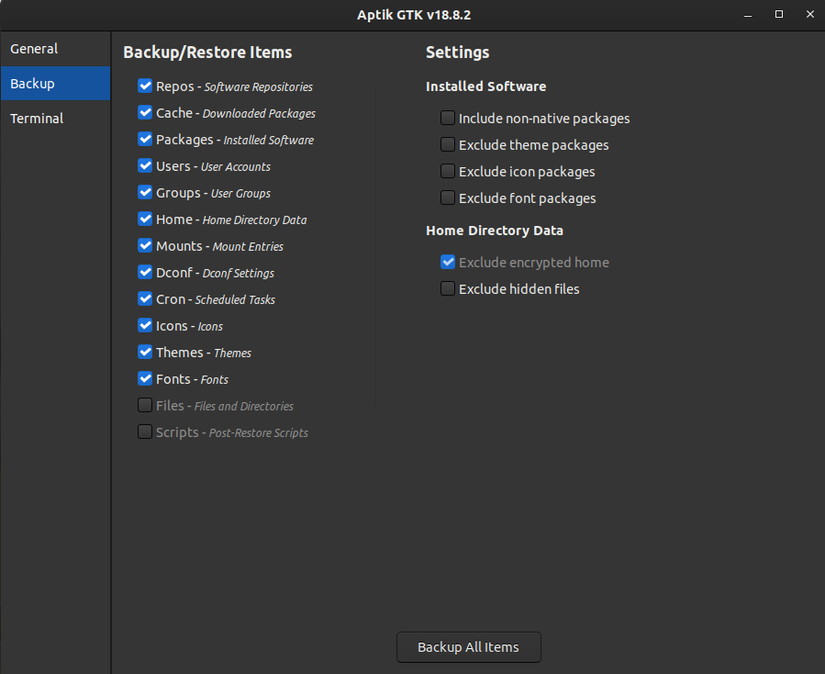
Task: Disable the Themes backup item
Action: pyautogui.click(x=145, y=352)
